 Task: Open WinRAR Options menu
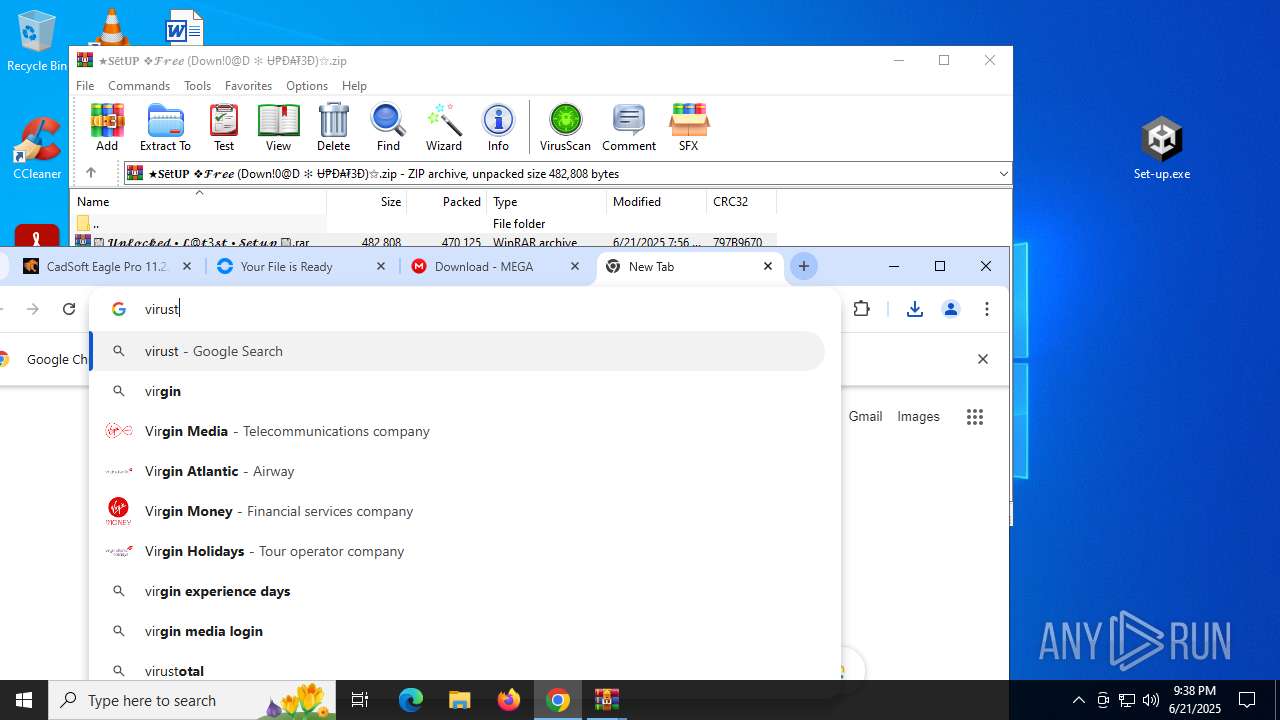[x=307, y=86]
